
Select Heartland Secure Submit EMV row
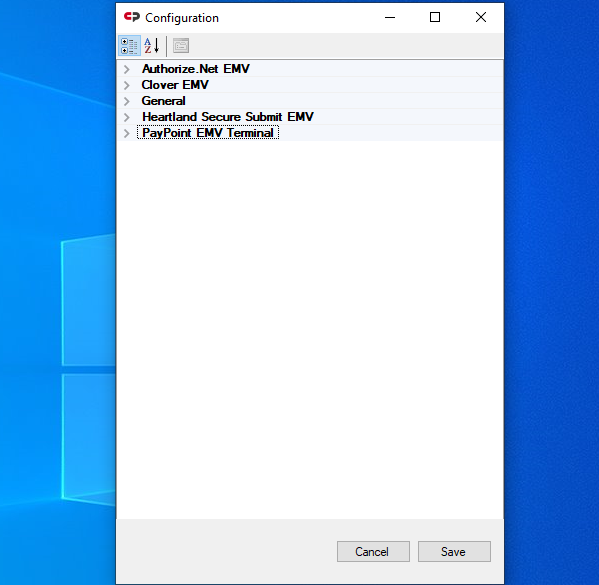click(x=310, y=117)
